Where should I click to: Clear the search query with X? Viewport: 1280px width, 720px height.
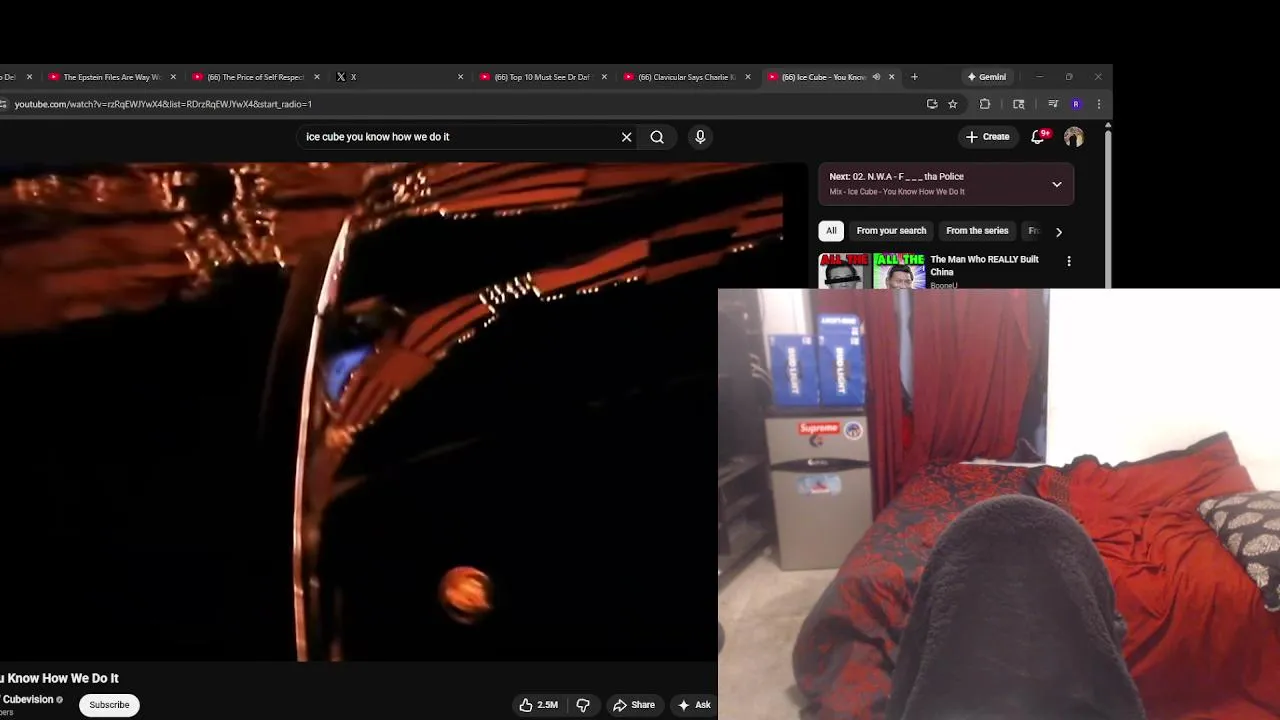pos(627,137)
